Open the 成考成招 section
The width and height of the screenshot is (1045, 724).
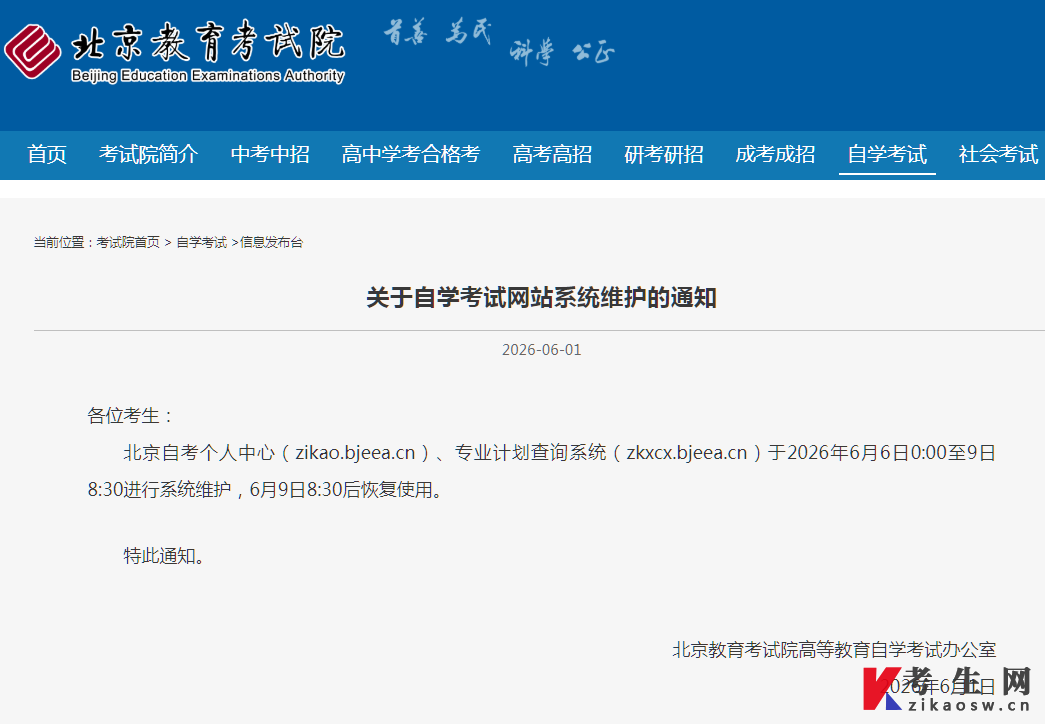pos(775,154)
